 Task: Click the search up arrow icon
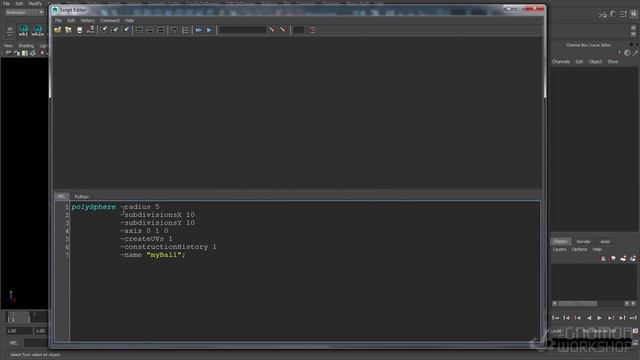[x=282, y=30]
